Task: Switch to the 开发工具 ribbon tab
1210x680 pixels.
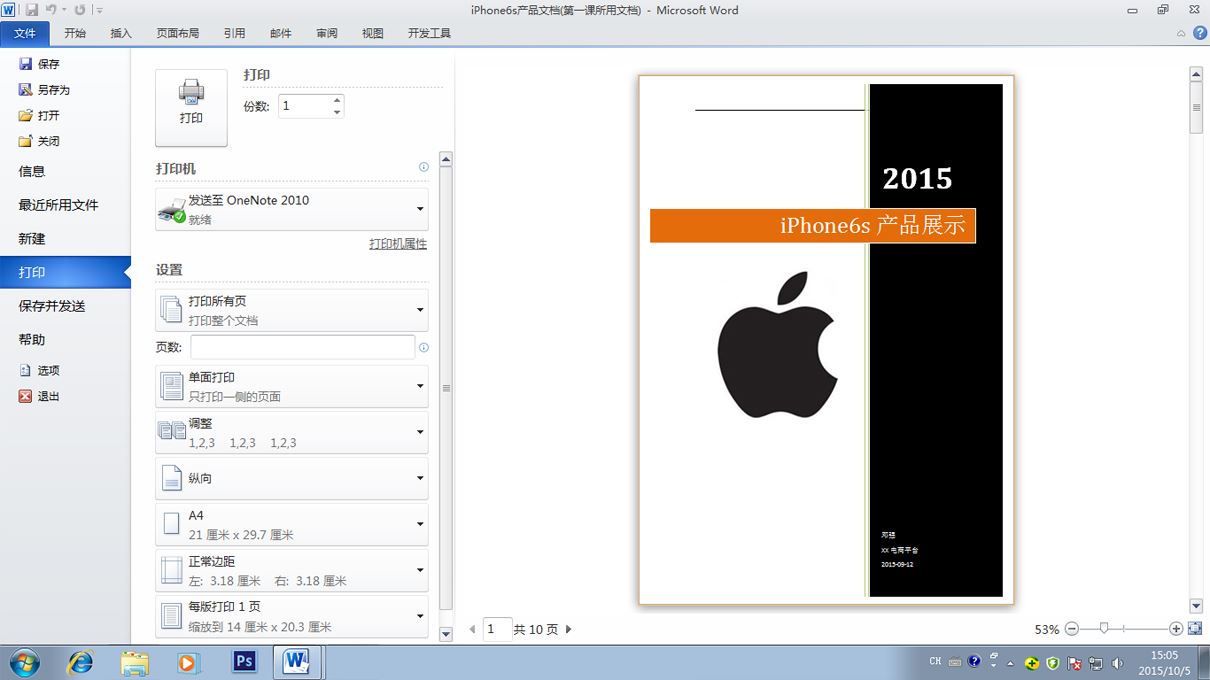Action: 430,33
